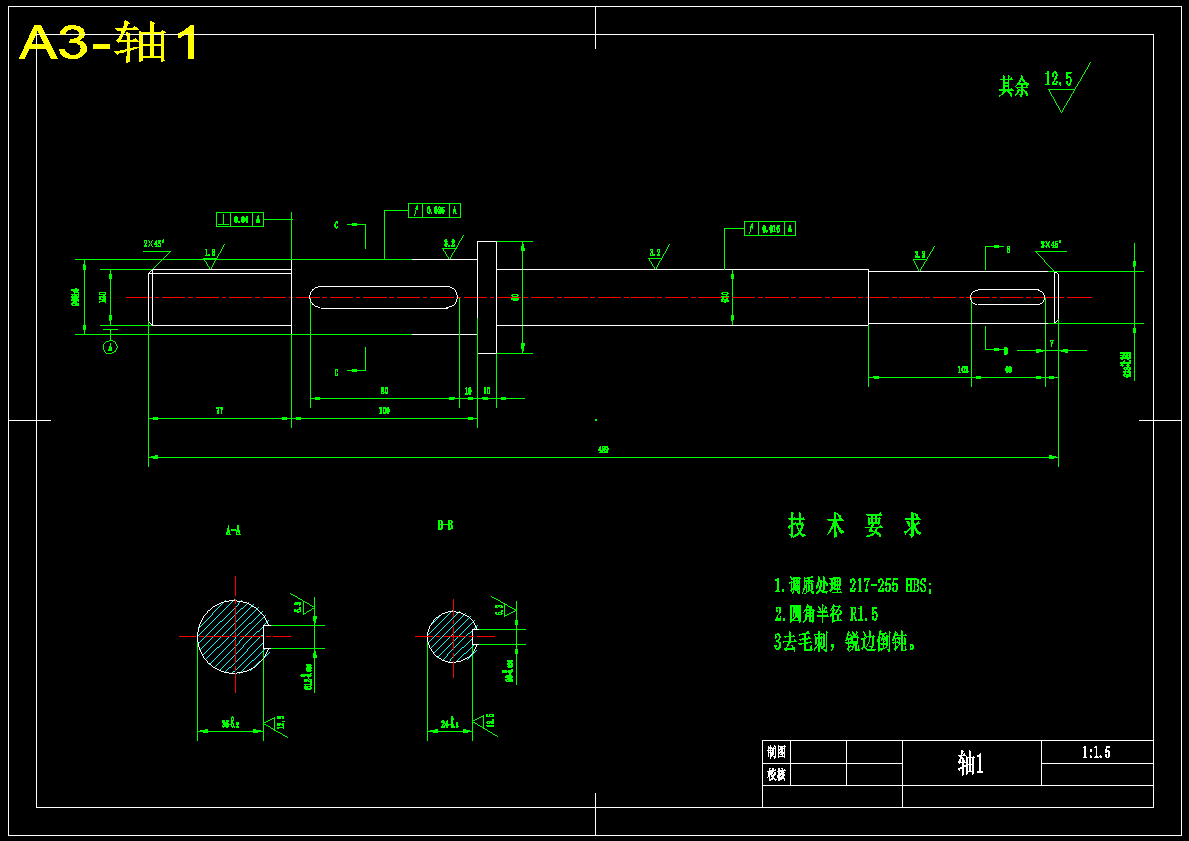1189x841 pixels.
Task: Click the 6.3 roughness symbol on section B-B
Action: point(504,608)
